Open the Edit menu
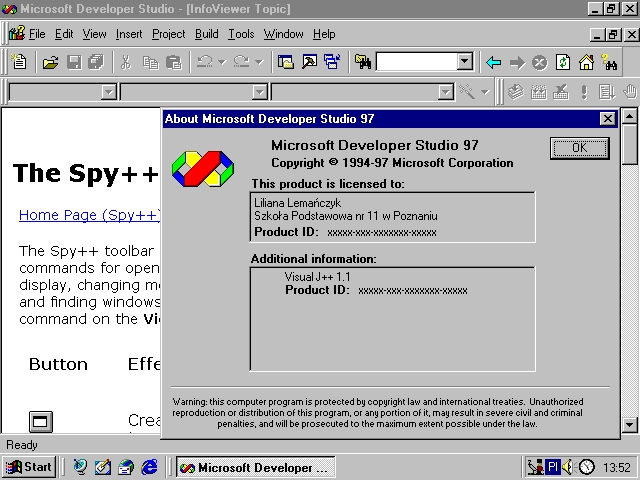640x480 pixels. coord(64,34)
